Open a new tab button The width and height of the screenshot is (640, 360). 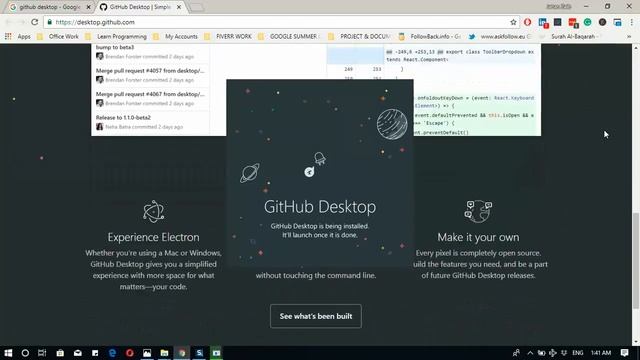197,7
